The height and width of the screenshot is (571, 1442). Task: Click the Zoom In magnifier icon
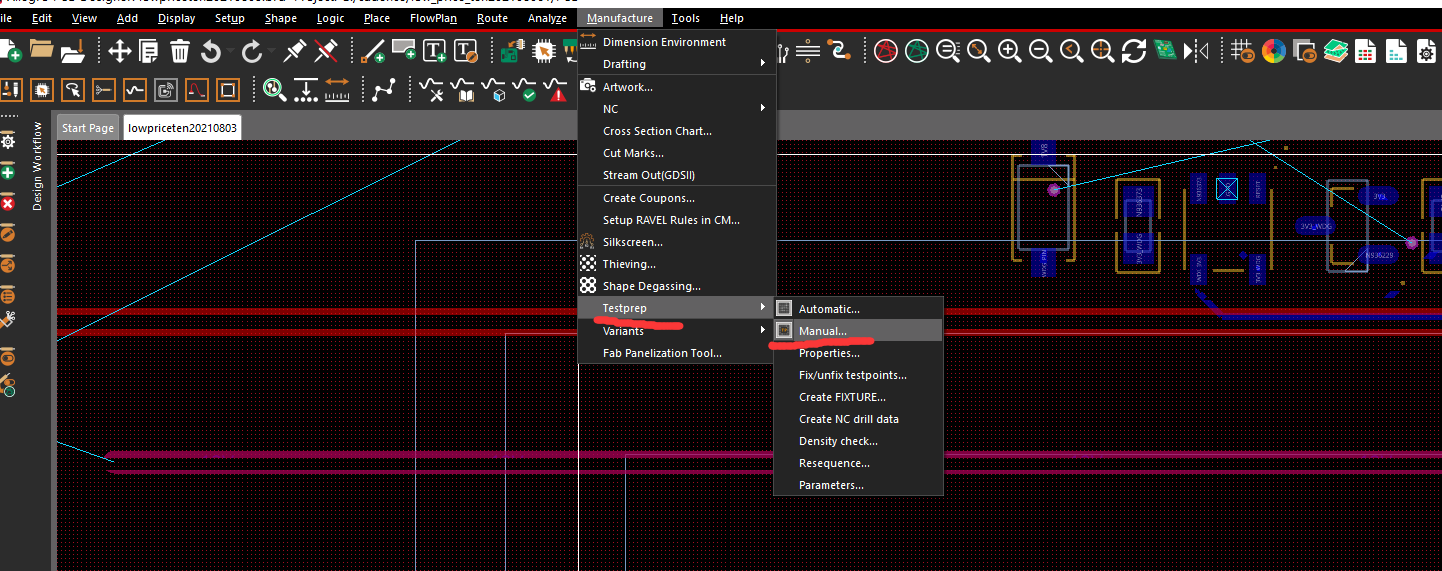point(1010,51)
